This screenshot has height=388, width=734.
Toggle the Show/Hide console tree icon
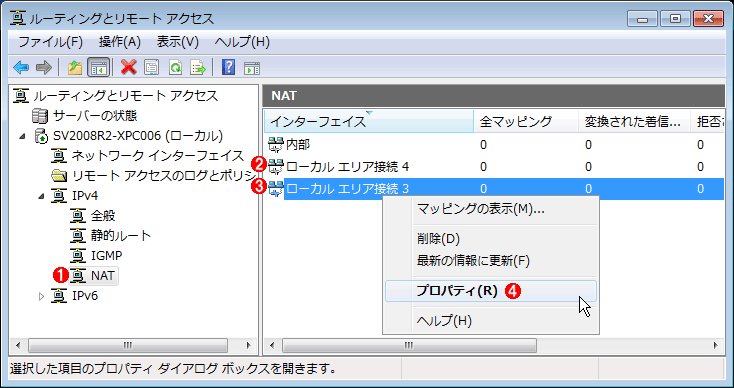click(x=98, y=68)
